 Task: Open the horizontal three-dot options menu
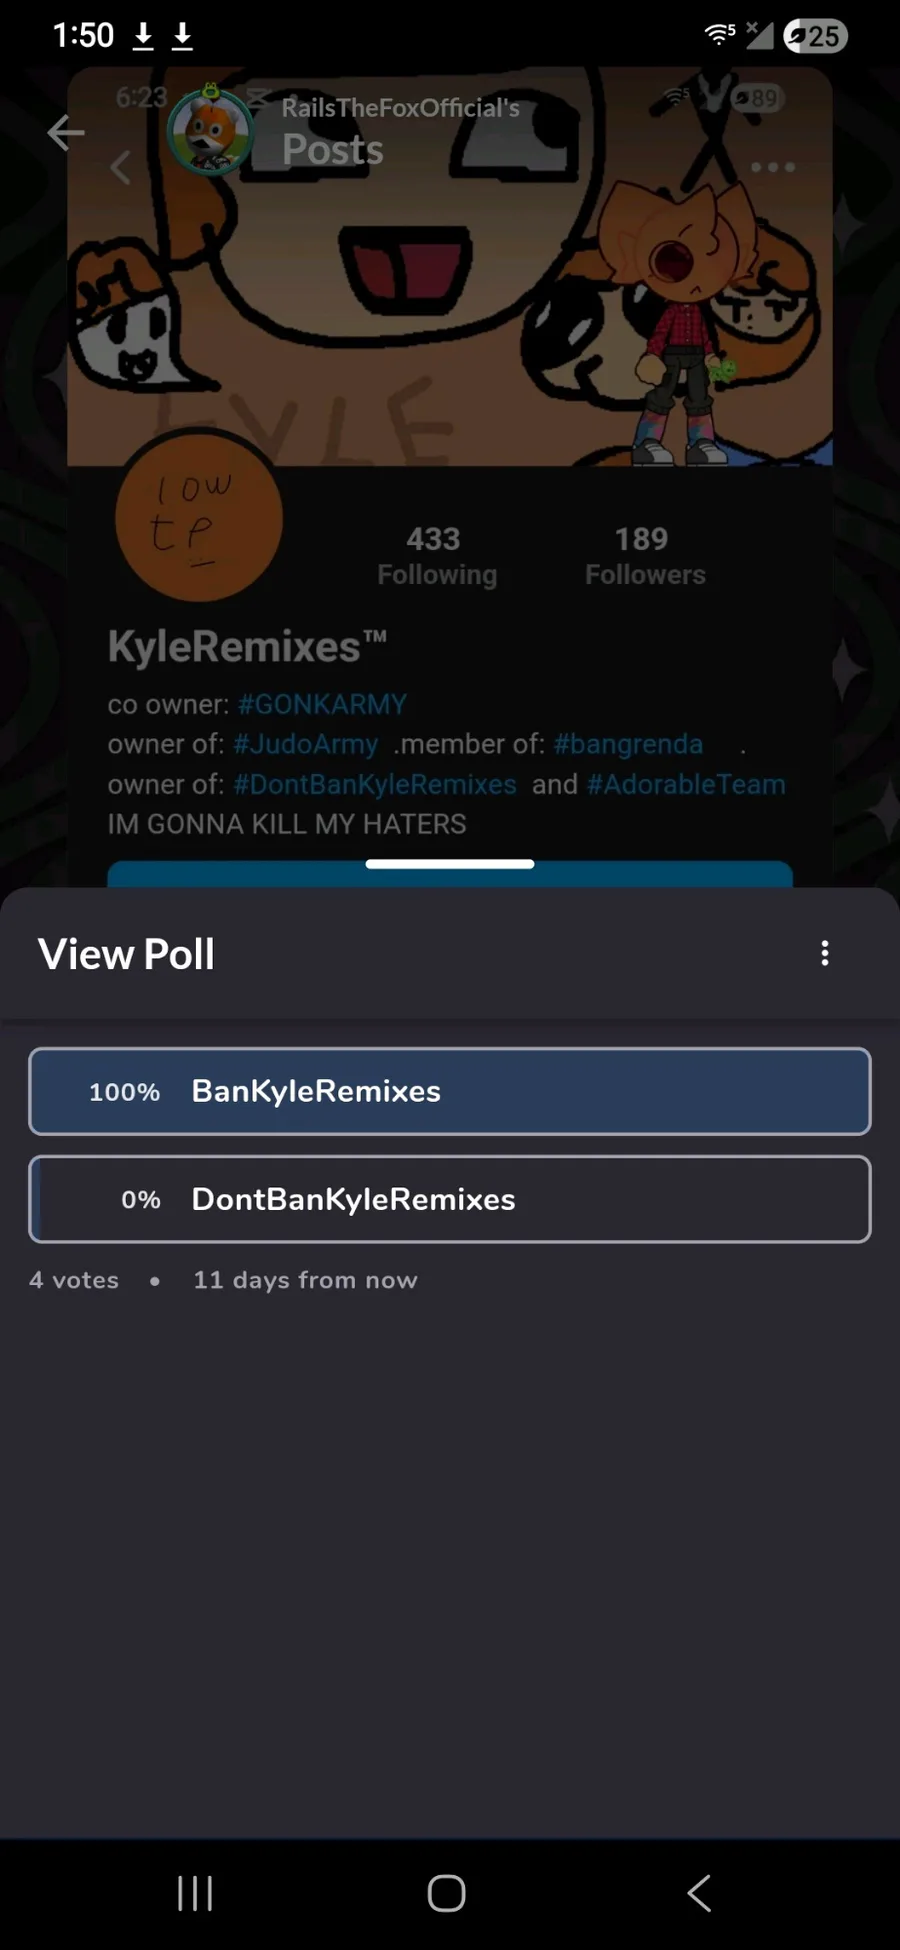[773, 167]
